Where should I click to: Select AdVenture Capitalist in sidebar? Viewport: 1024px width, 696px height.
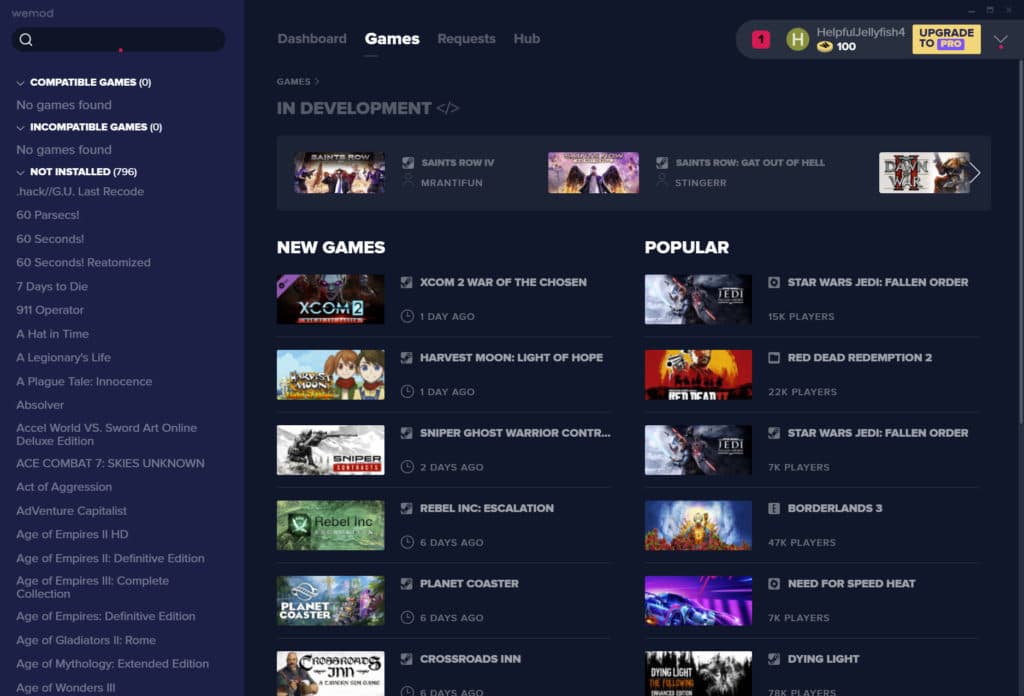pyautogui.click(x=71, y=511)
